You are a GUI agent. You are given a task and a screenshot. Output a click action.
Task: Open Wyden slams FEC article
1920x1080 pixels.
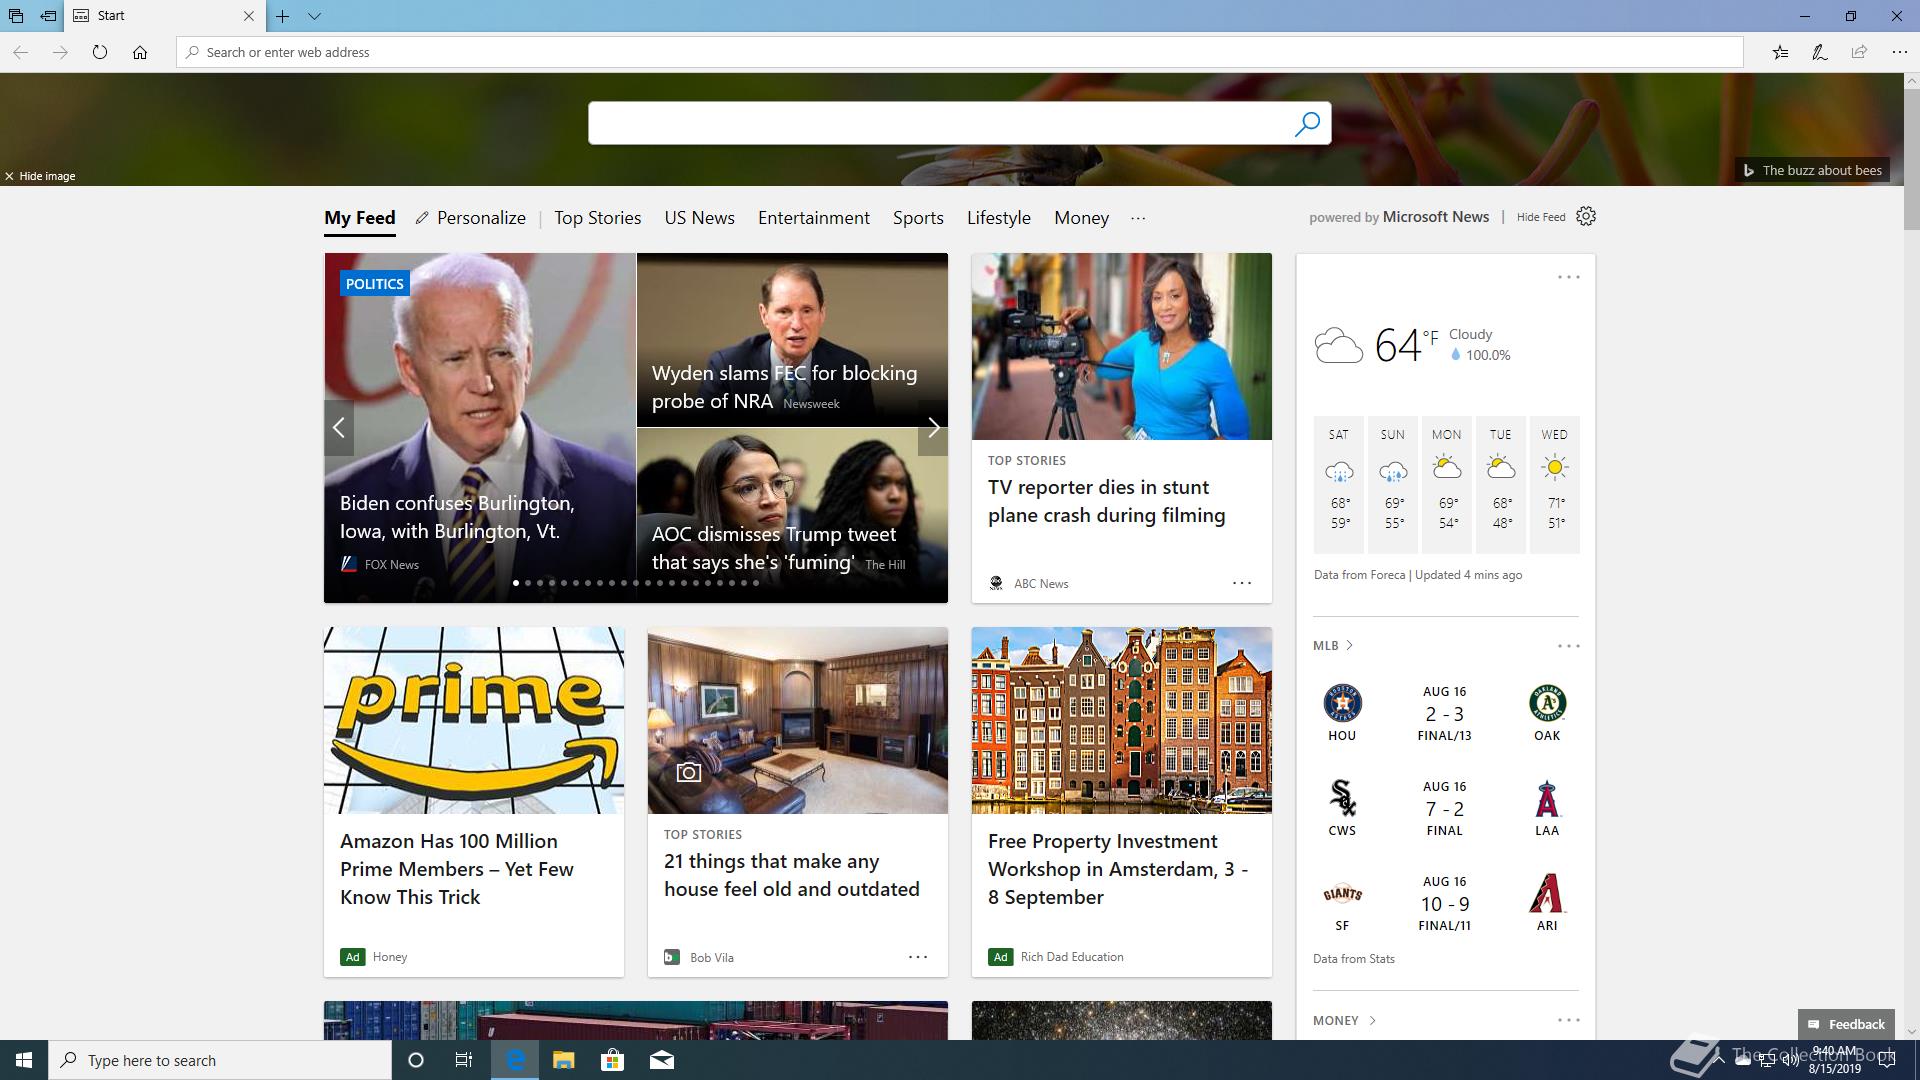tap(784, 387)
